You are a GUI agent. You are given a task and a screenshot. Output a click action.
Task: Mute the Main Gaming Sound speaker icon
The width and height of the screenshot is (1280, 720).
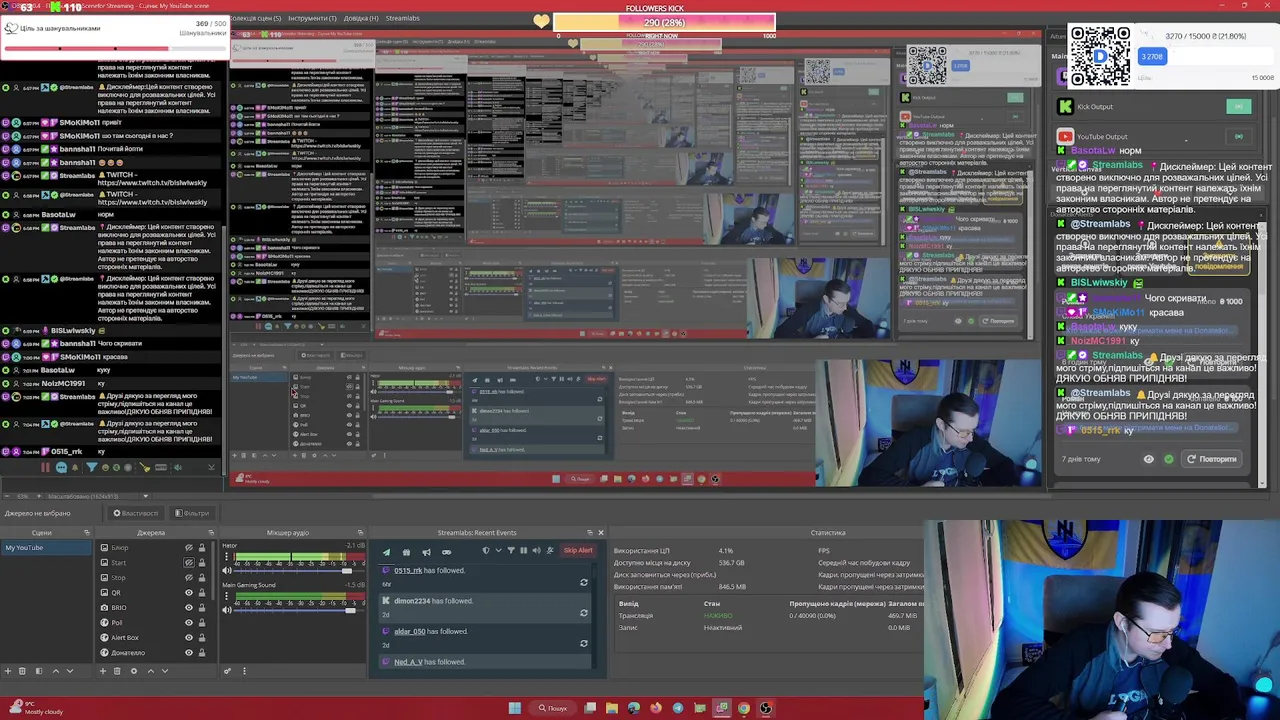227,610
